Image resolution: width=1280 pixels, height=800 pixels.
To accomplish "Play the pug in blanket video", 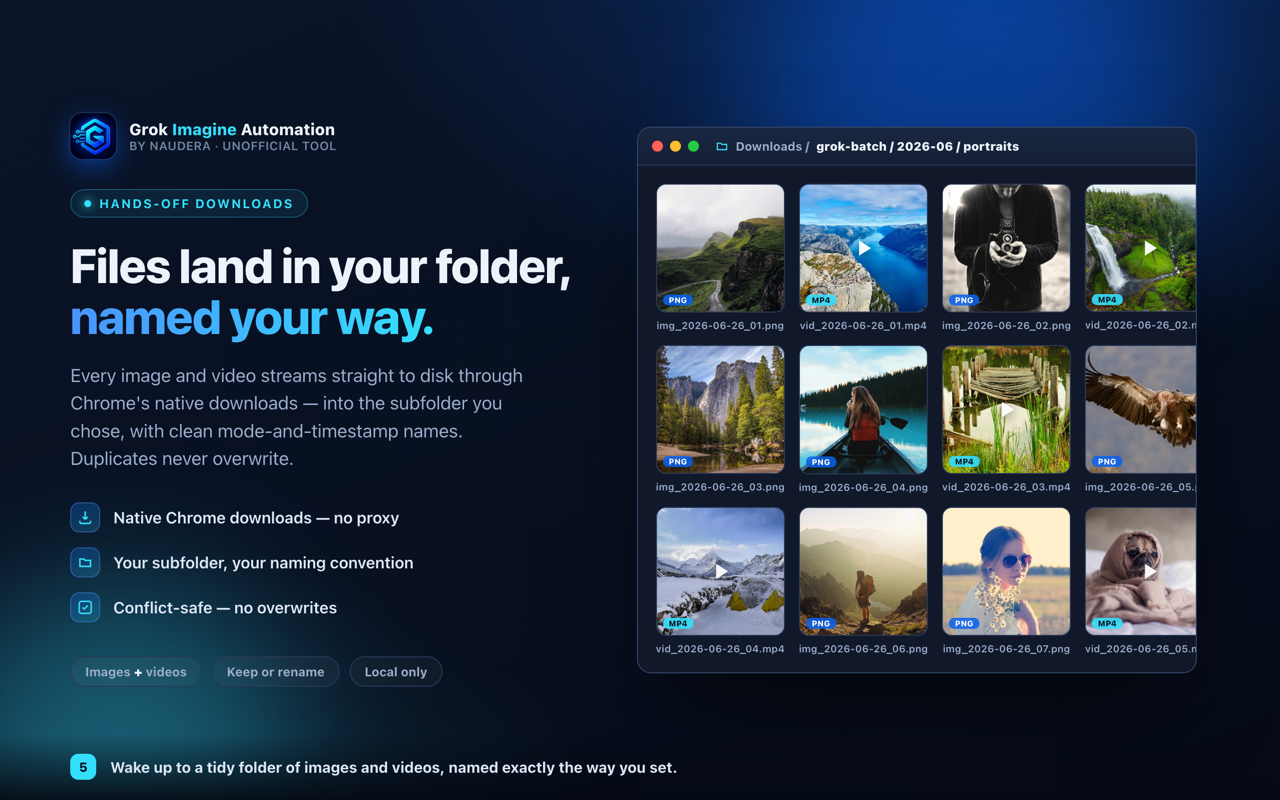I will click(x=1150, y=571).
